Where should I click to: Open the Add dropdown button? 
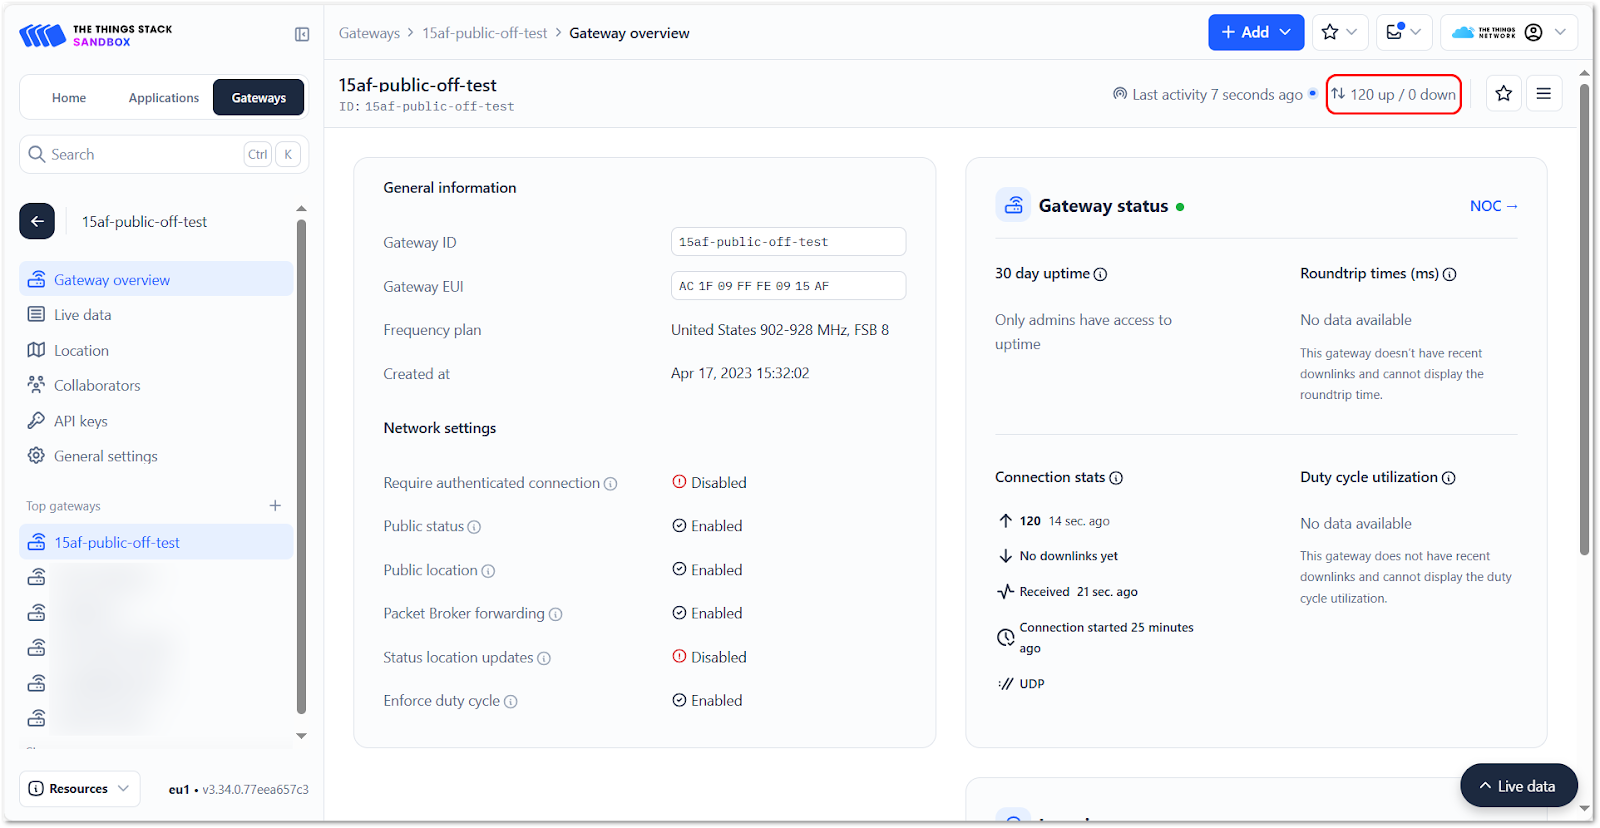click(1255, 32)
